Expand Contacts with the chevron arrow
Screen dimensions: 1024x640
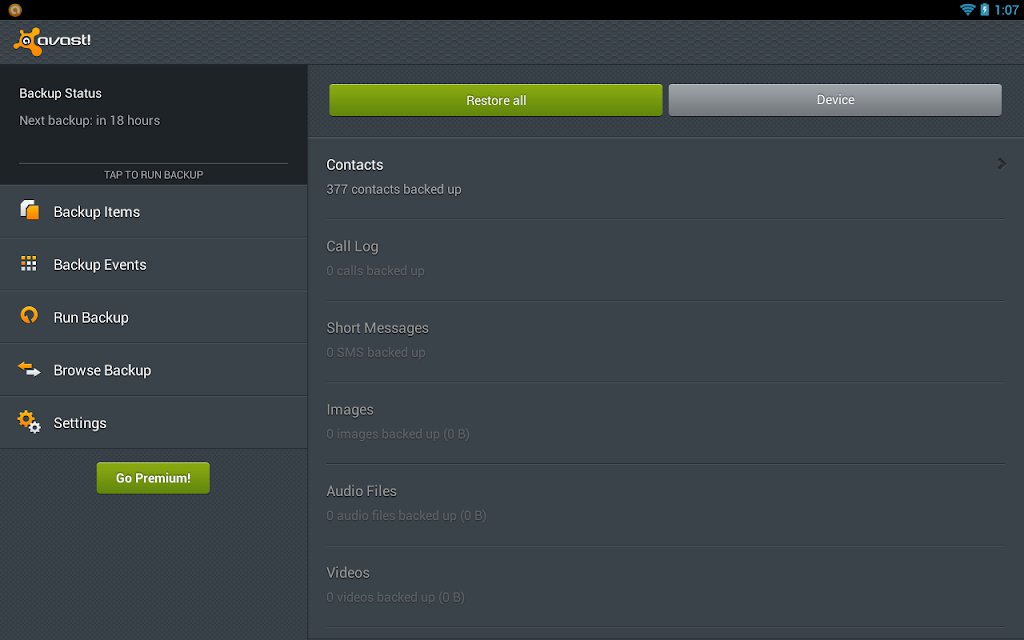point(1001,163)
